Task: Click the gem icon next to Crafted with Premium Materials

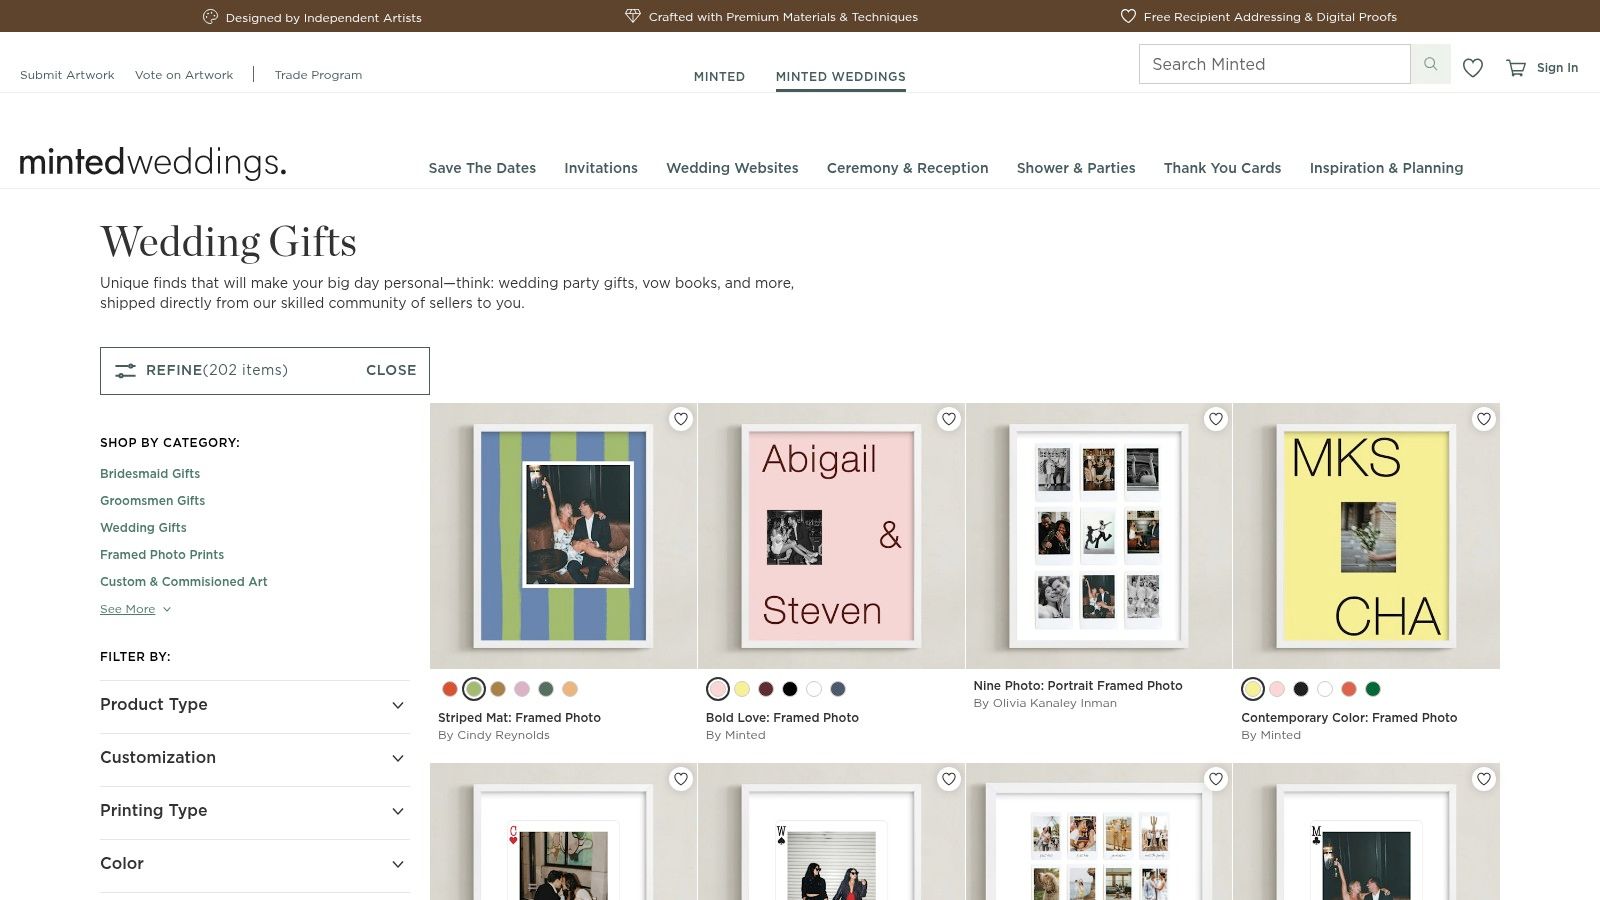Action: click(x=632, y=16)
